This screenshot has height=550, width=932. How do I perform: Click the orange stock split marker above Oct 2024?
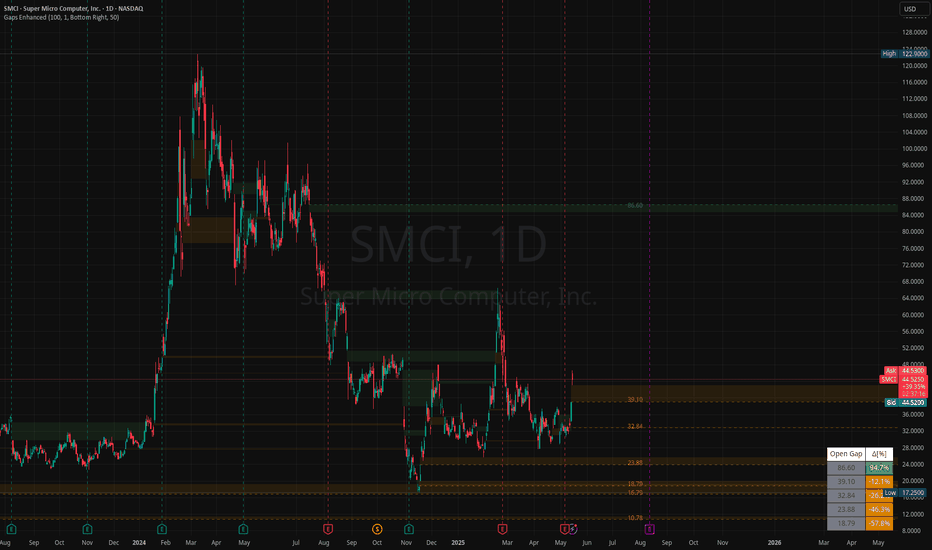377,529
